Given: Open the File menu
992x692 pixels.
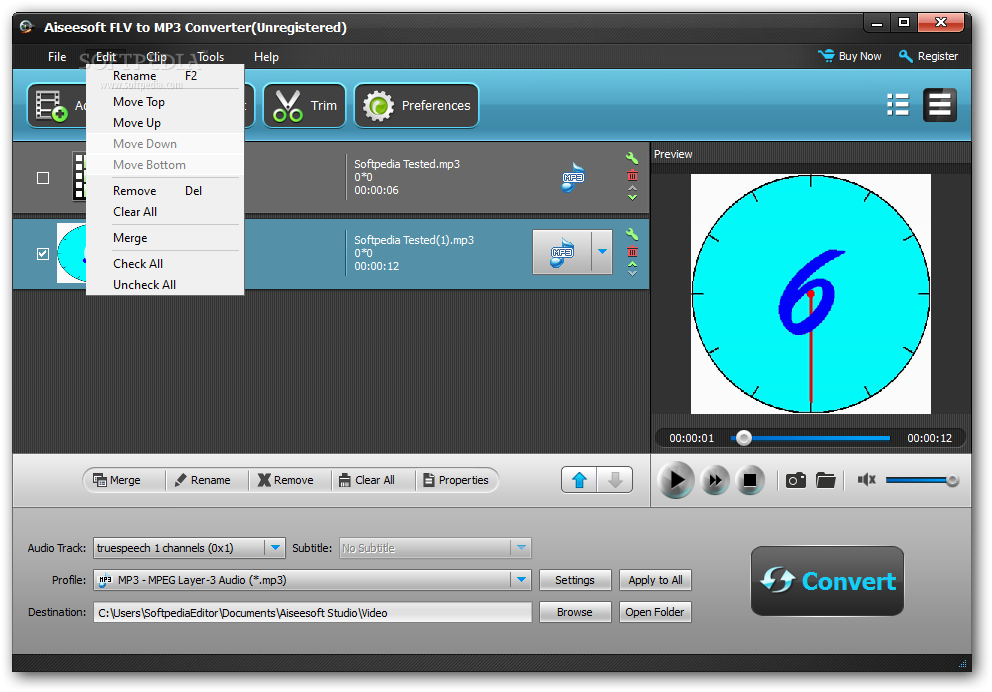Looking at the screenshot, I should pyautogui.click(x=57, y=57).
